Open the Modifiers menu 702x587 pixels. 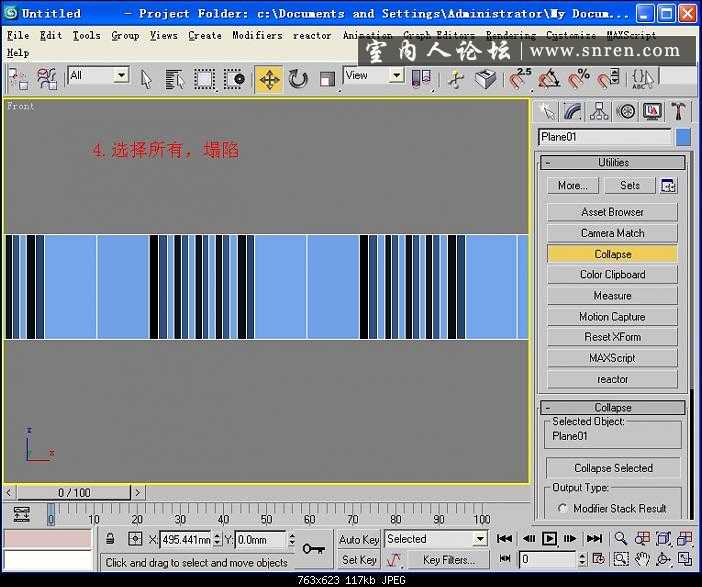click(257, 35)
